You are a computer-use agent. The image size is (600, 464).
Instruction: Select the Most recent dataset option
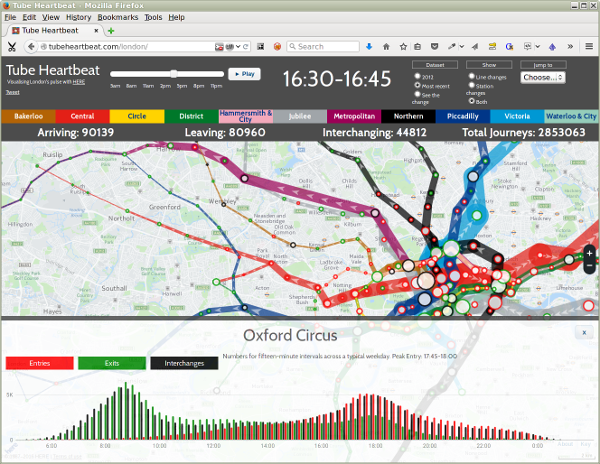[417, 85]
